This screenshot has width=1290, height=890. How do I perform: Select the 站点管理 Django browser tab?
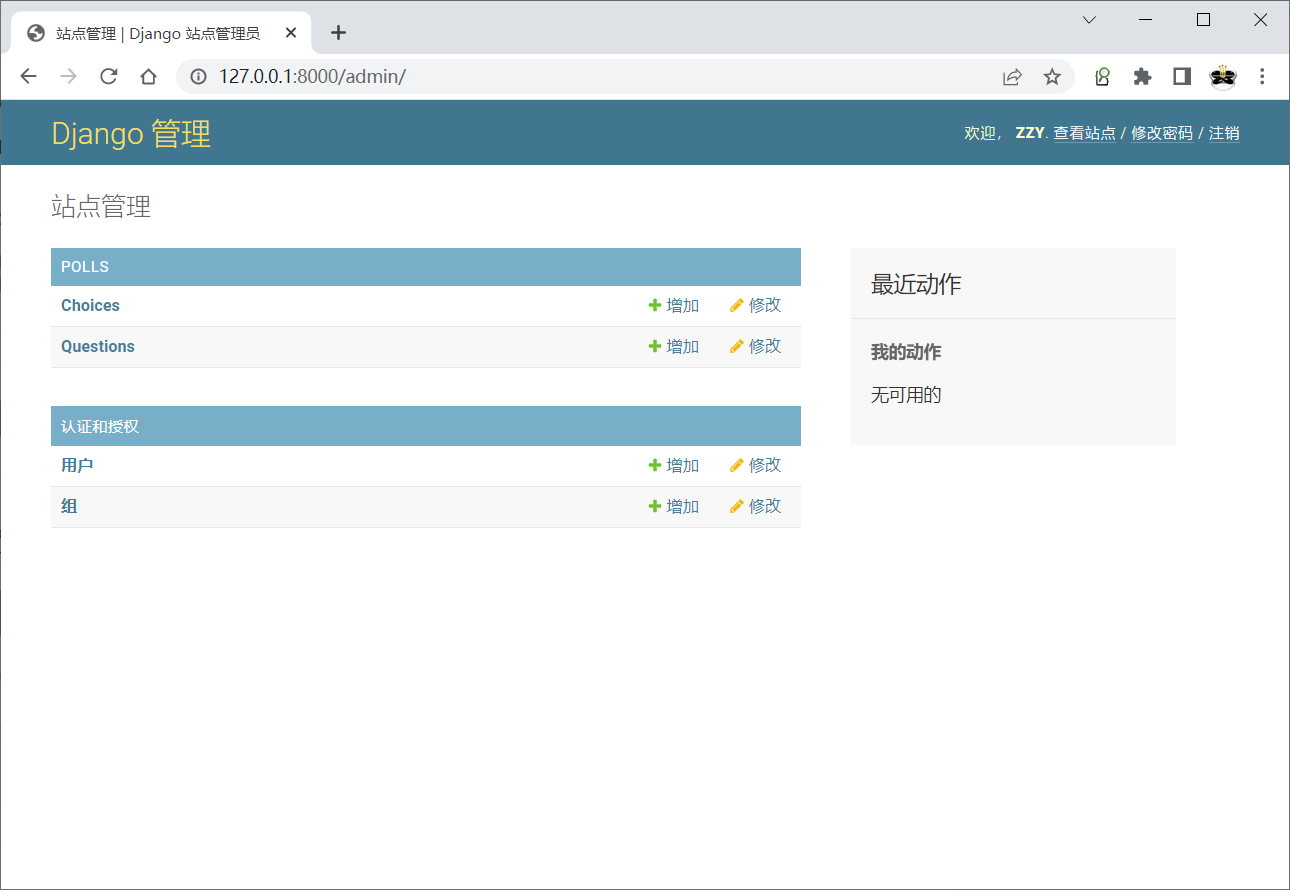[162, 33]
